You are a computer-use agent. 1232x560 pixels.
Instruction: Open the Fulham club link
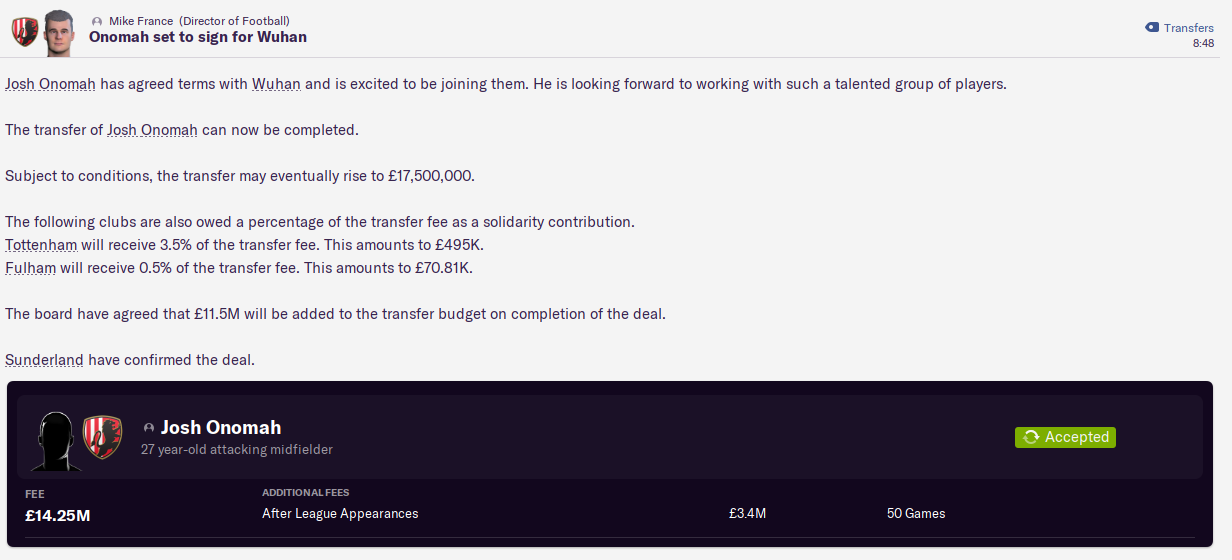point(30,268)
